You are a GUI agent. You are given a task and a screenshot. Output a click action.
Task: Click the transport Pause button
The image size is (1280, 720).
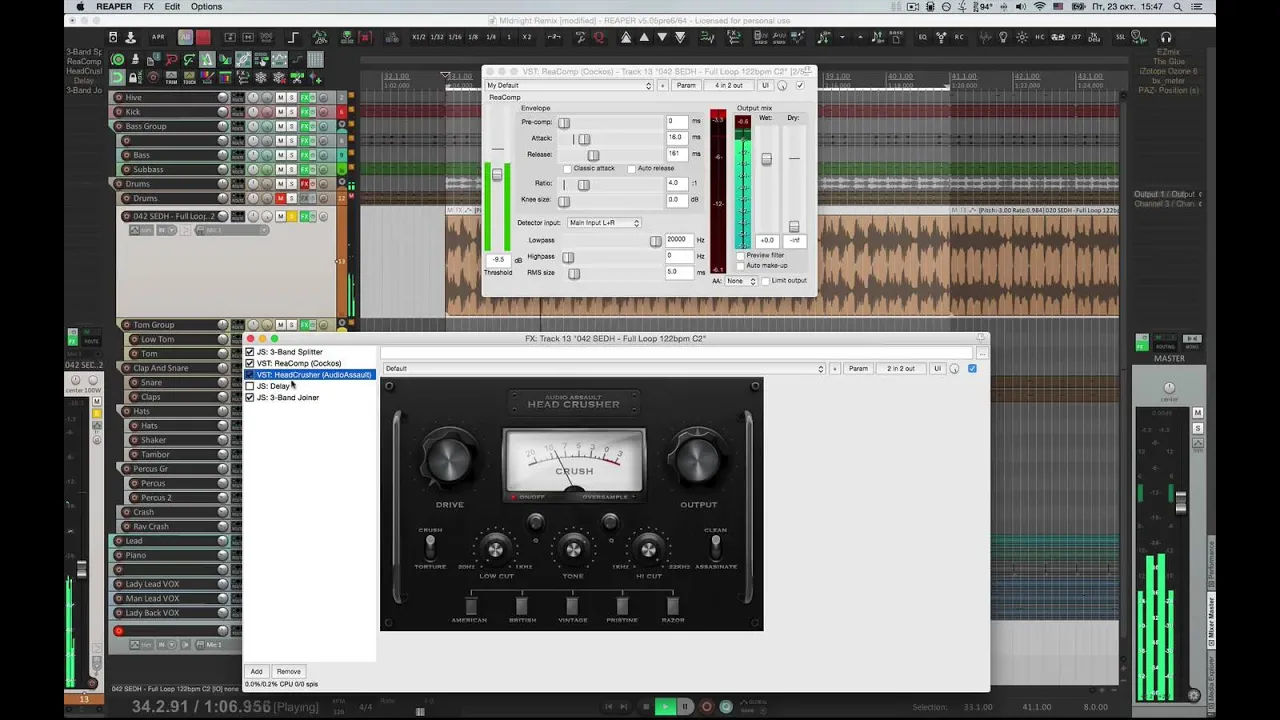click(685, 707)
